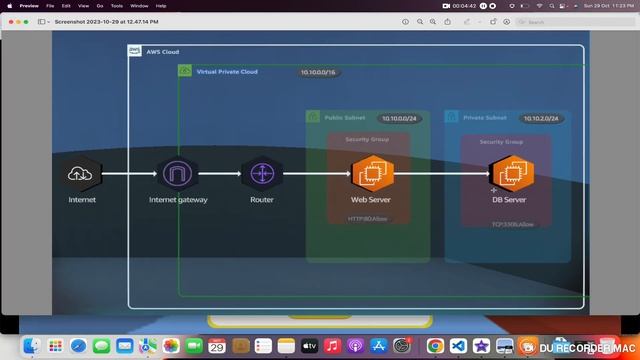Open Photos from the Dock

(171, 346)
